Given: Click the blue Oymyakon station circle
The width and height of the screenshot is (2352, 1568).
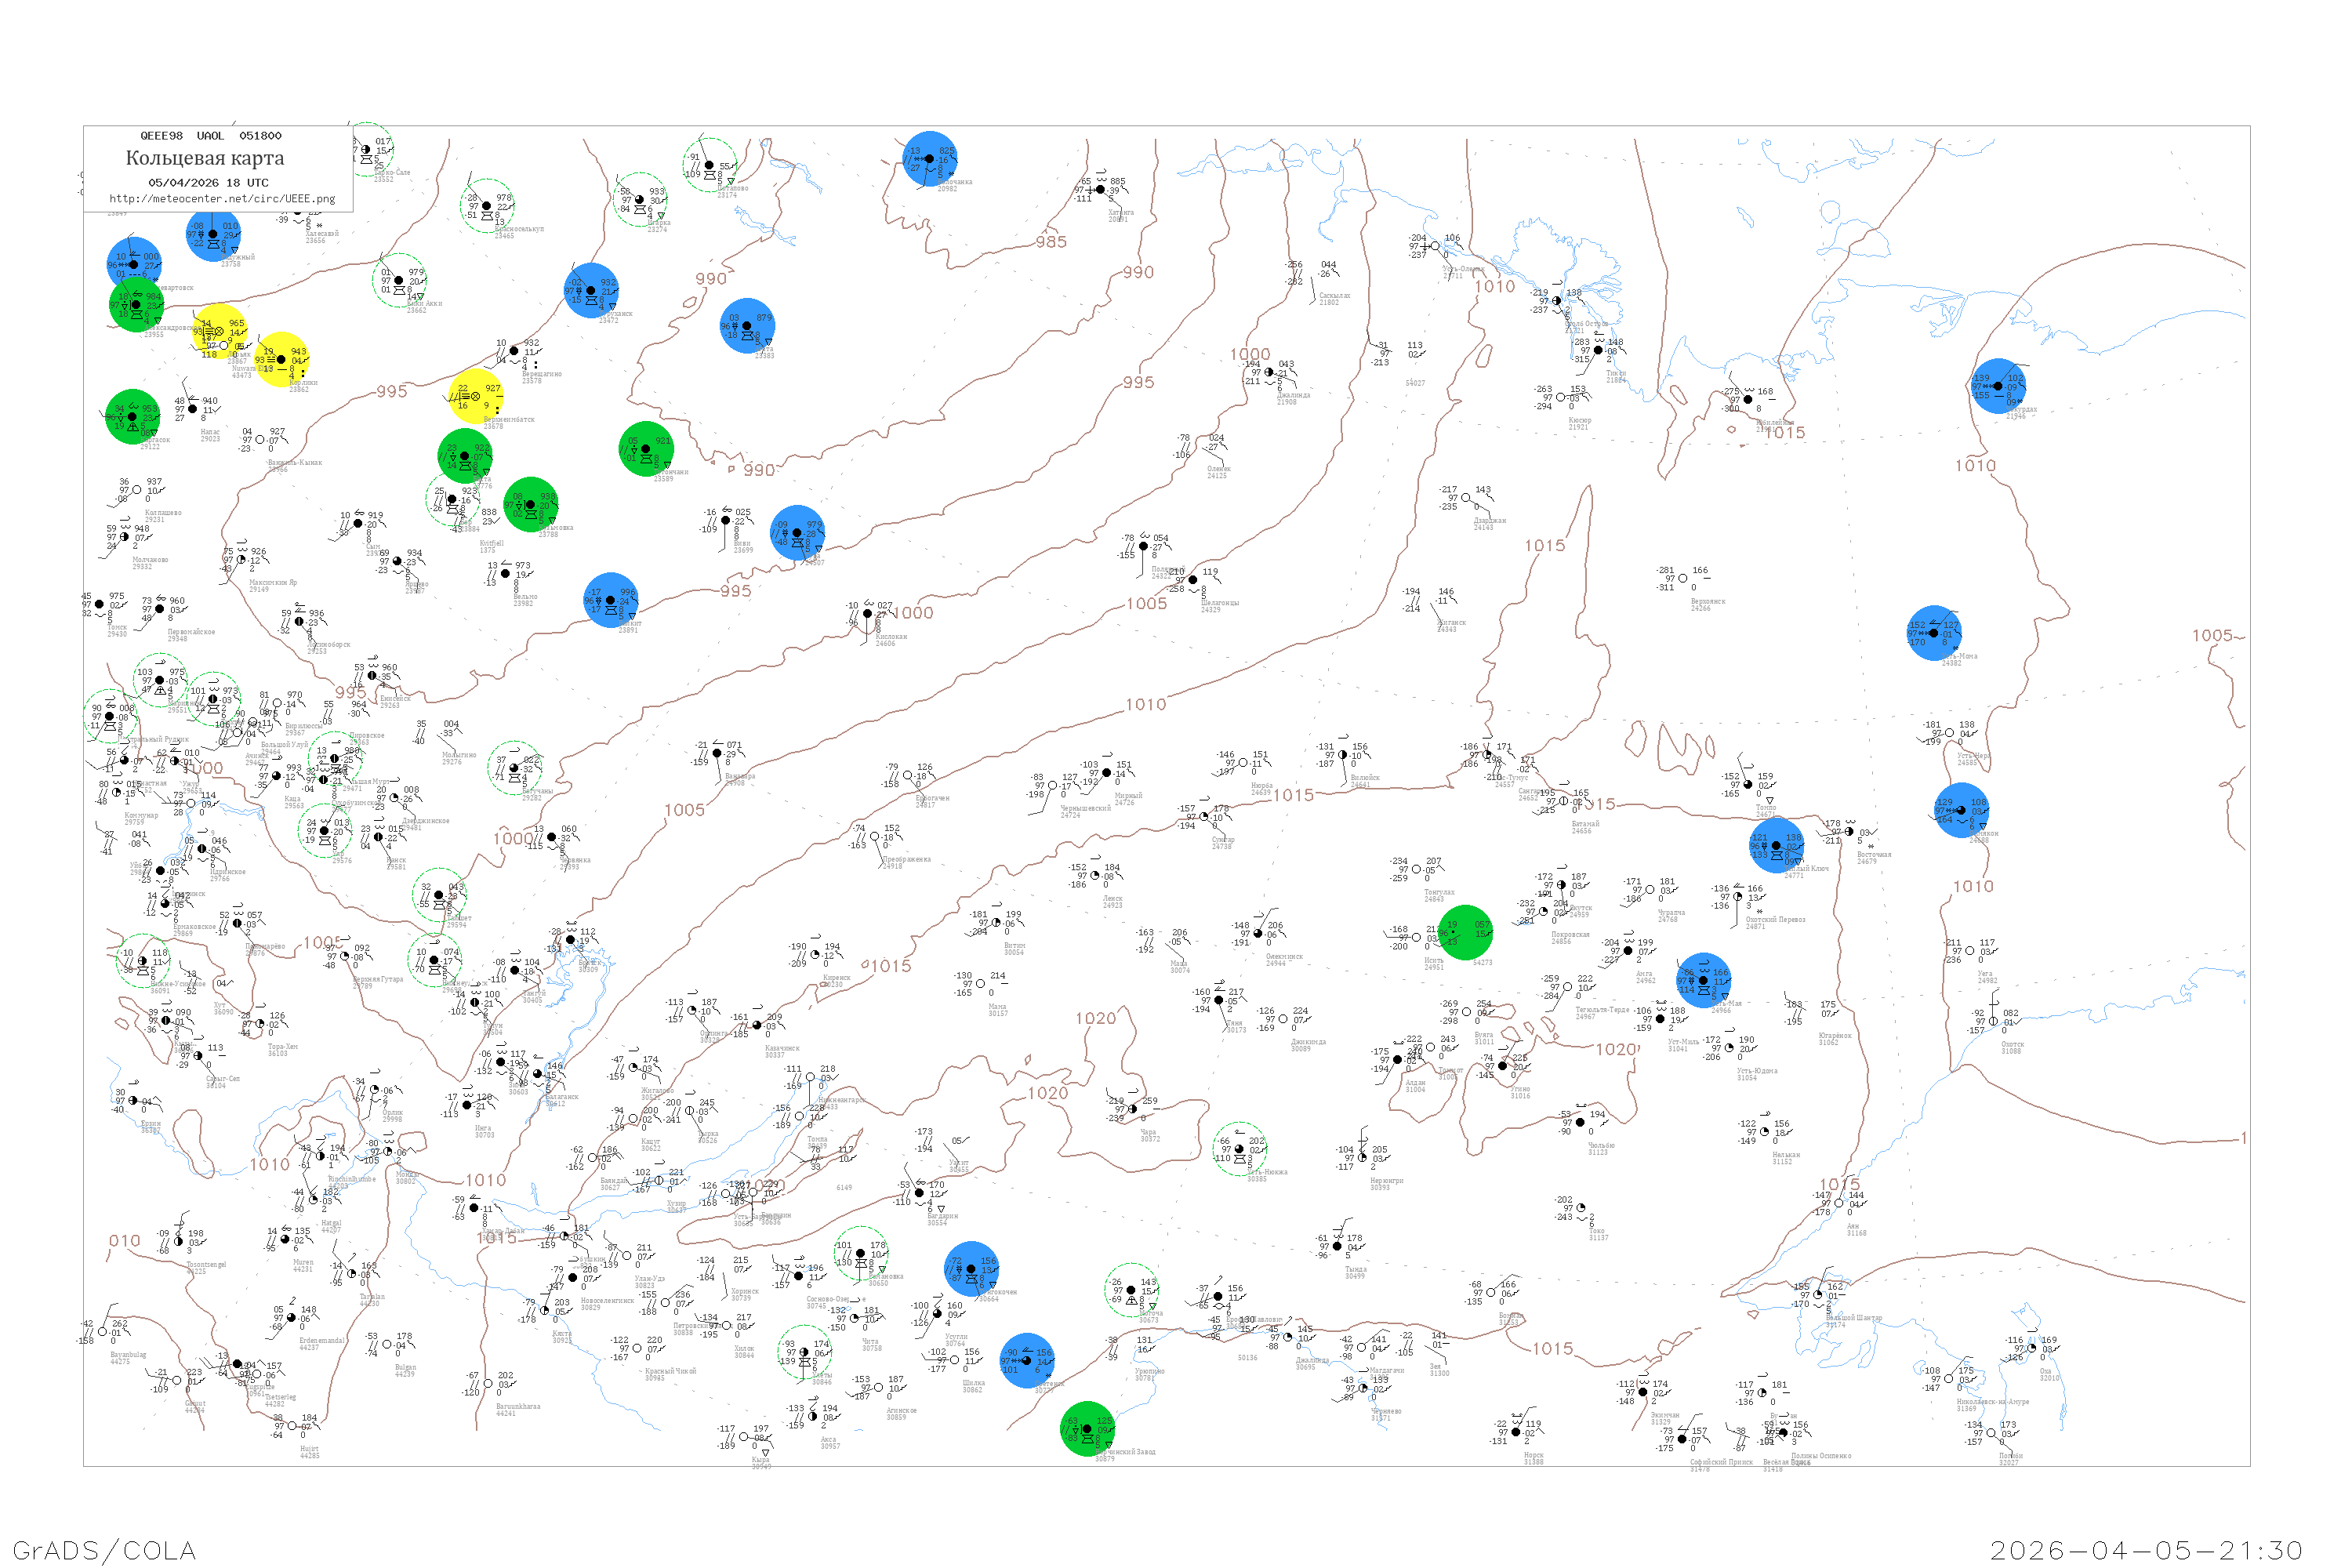Looking at the screenshot, I should (x=1961, y=810).
